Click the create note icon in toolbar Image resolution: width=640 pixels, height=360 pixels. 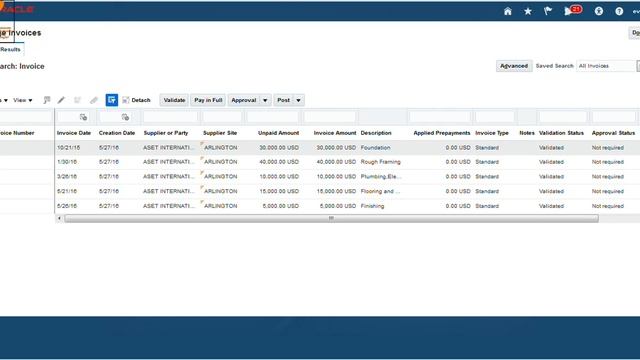(47, 100)
